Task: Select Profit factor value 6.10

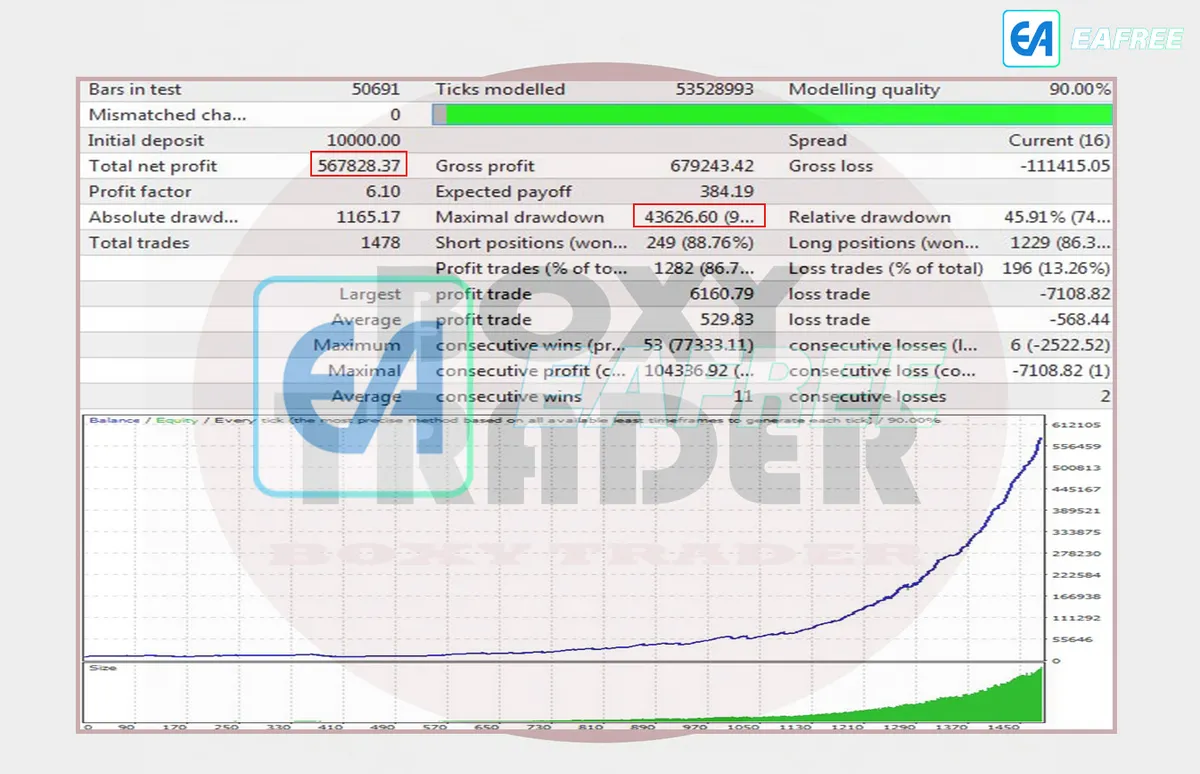Action: [382, 192]
